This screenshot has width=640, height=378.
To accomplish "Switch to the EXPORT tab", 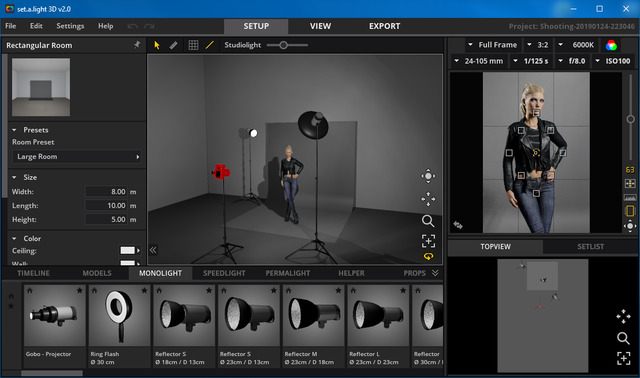I will click(x=384, y=26).
